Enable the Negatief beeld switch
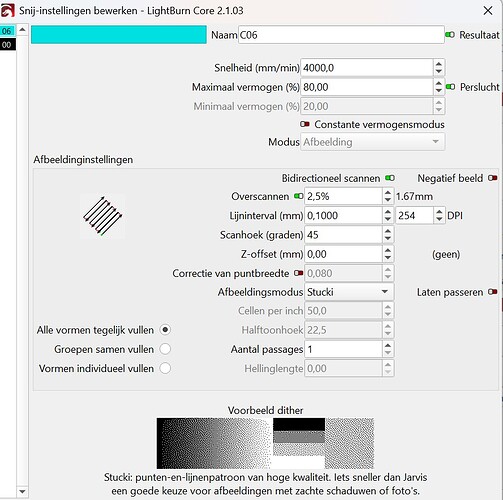The width and height of the screenshot is (503, 500). (493, 178)
